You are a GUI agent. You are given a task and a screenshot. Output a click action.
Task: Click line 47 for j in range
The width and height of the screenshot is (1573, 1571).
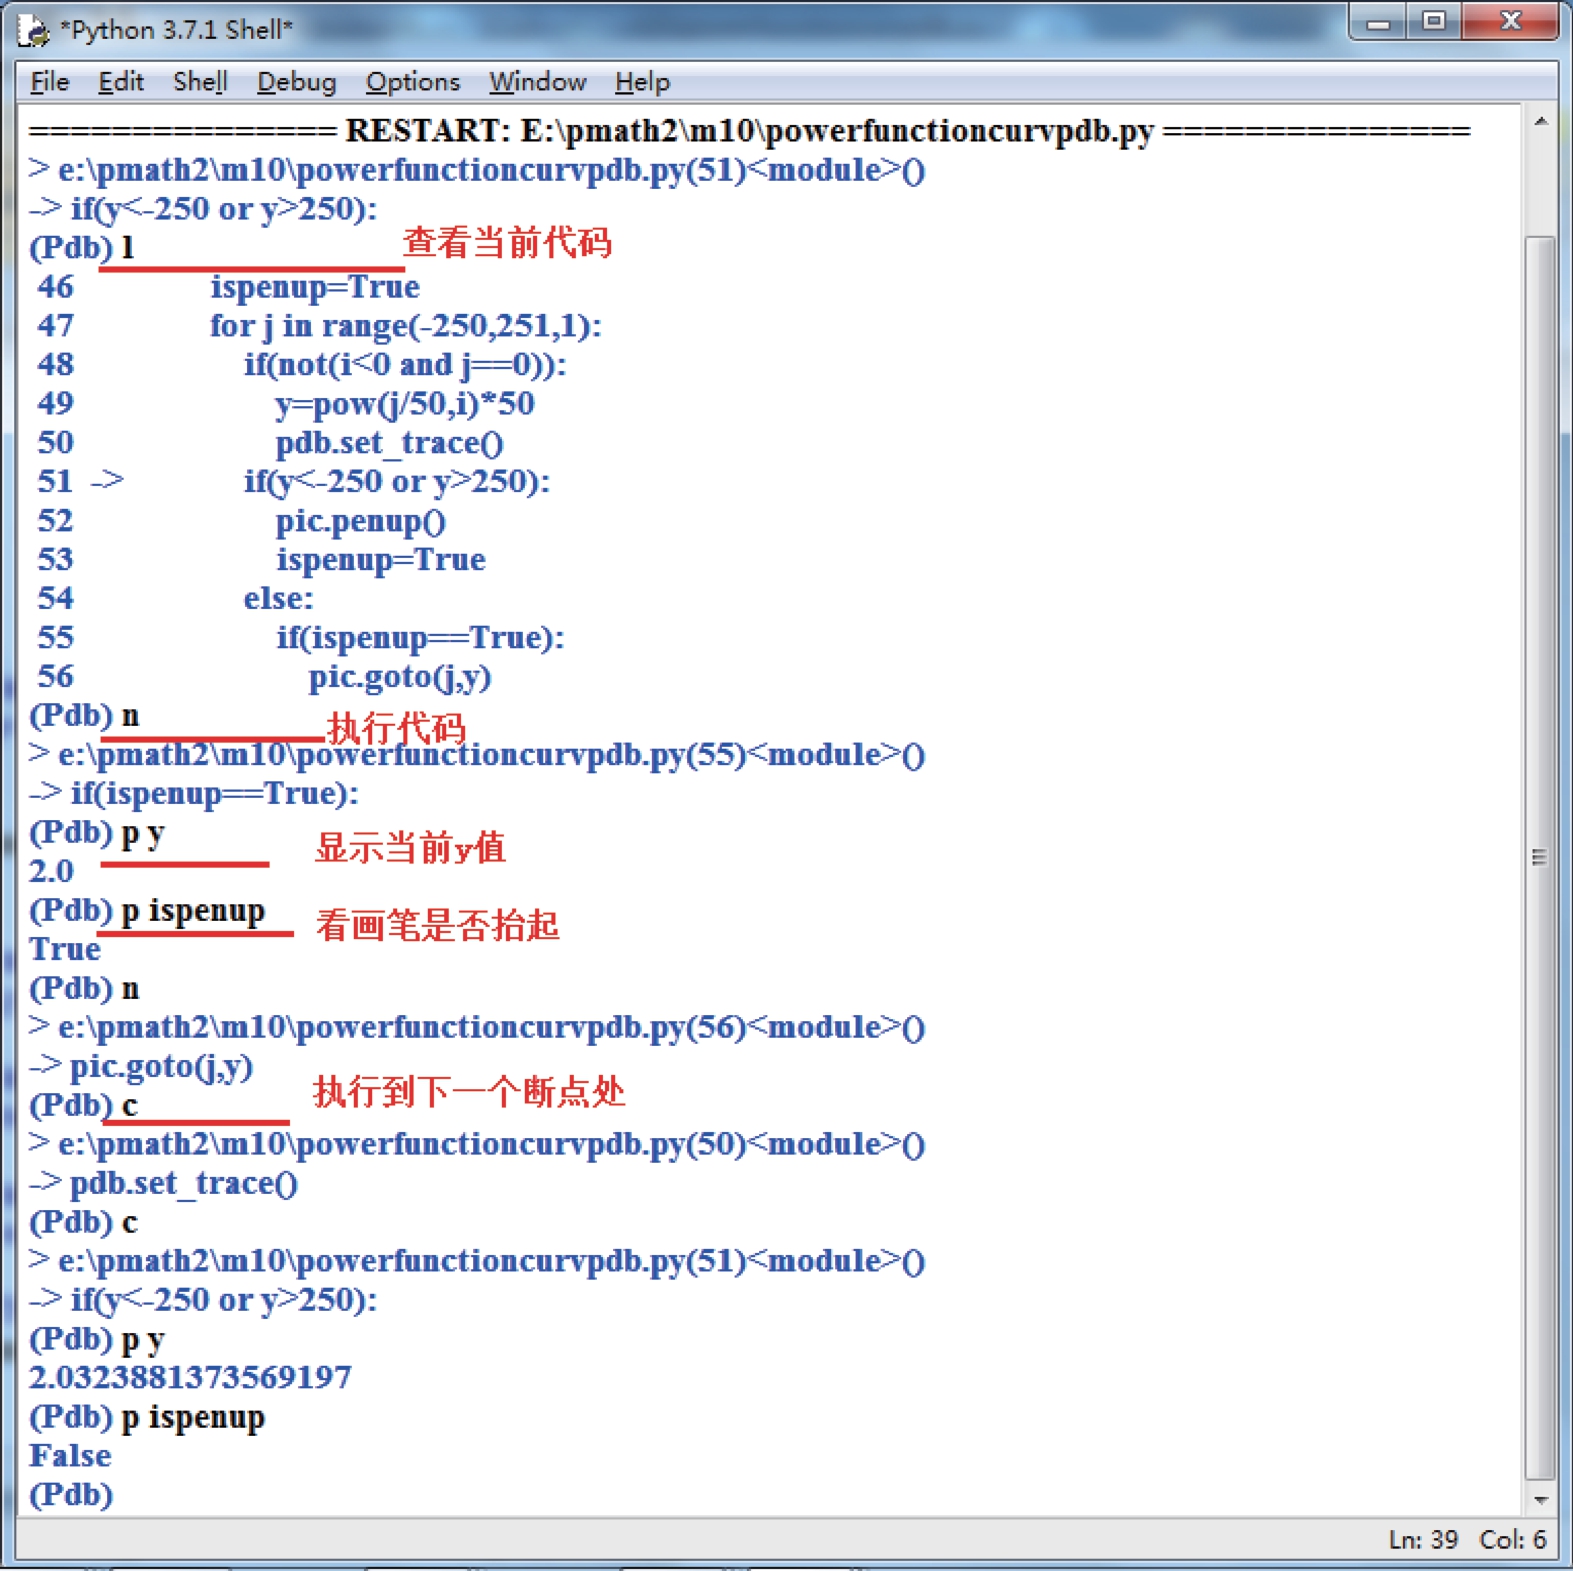[x=319, y=326]
